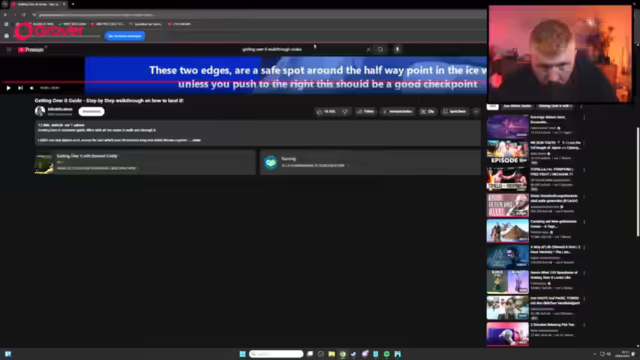Save the video with Speichern button
640x360 pixels.
pyautogui.click(x=455, y=111)
